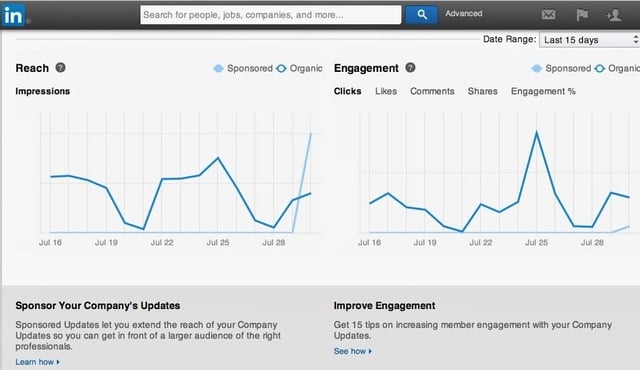Click the Advanced search link
The height and width of the screenshot is (370, 640).
click(463, 13)
